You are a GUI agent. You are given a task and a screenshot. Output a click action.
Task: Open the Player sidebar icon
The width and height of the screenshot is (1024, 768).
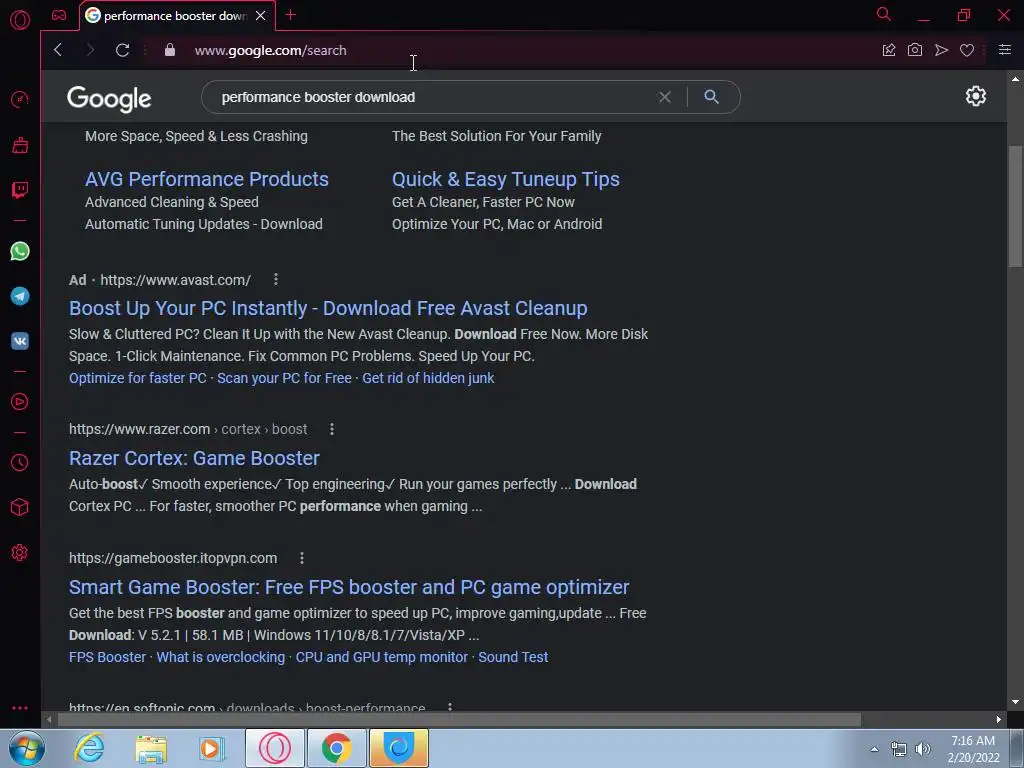click(x=20, y=402)
